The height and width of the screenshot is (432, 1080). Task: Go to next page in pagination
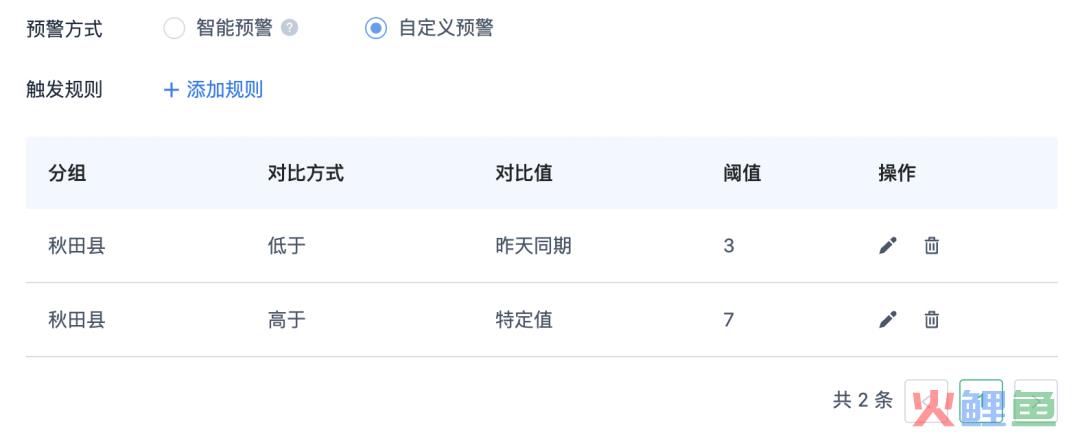click(x=1036, y=400)
